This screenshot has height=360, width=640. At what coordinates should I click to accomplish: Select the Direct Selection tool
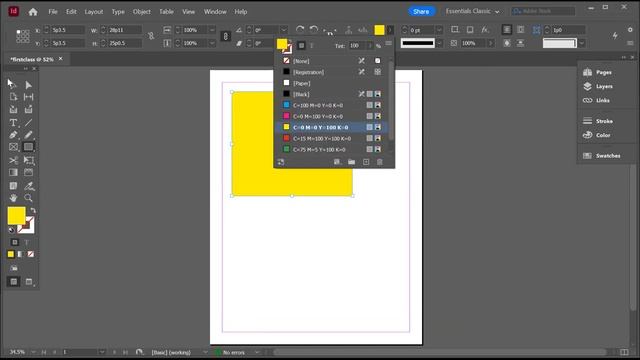click(x=28, y=84)
